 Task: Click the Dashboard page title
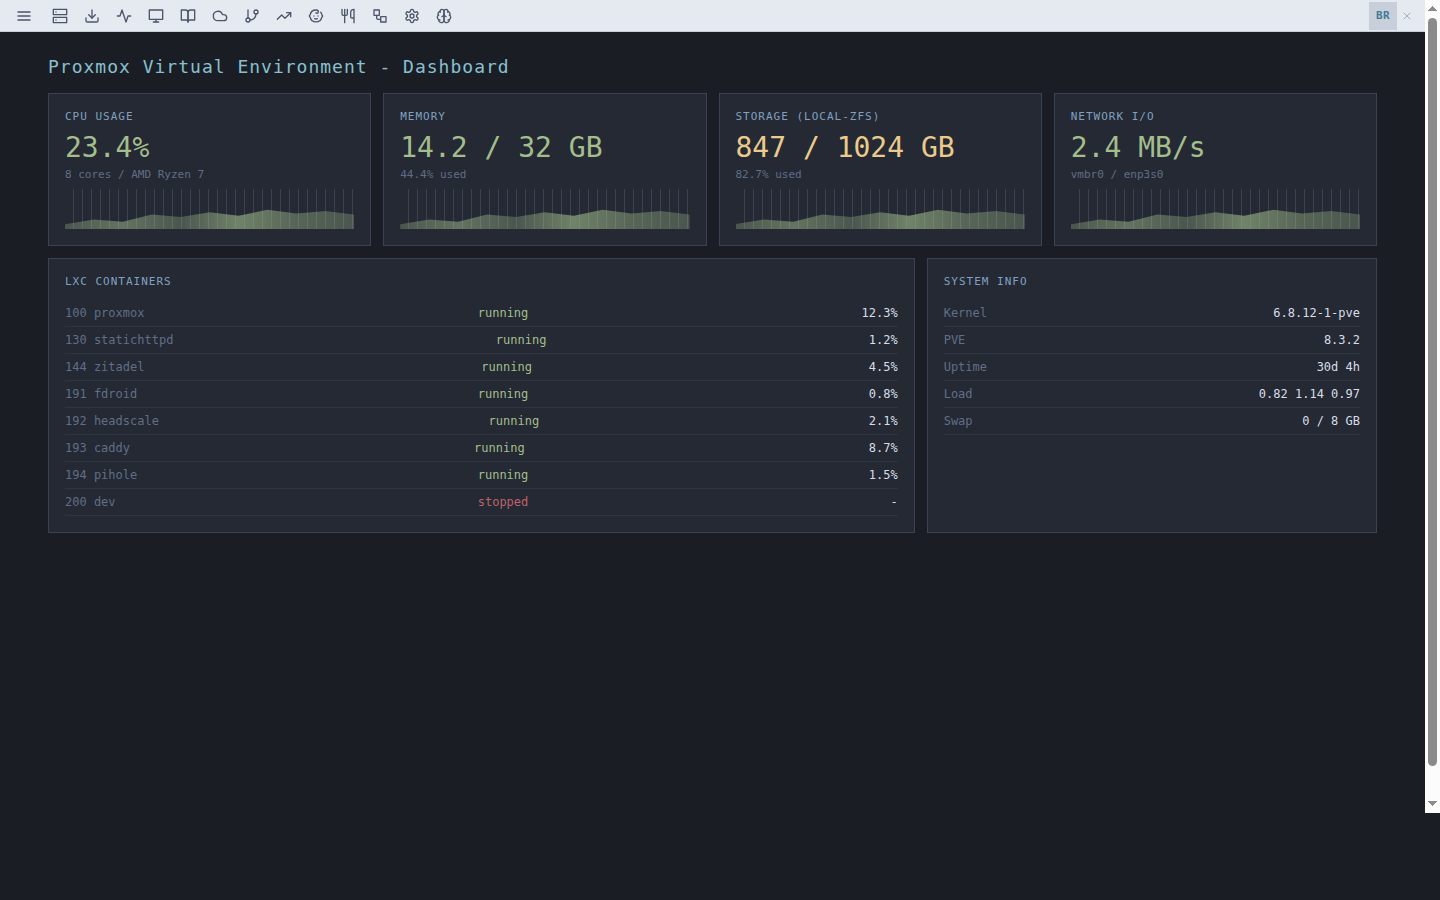[x=278, y=67]
